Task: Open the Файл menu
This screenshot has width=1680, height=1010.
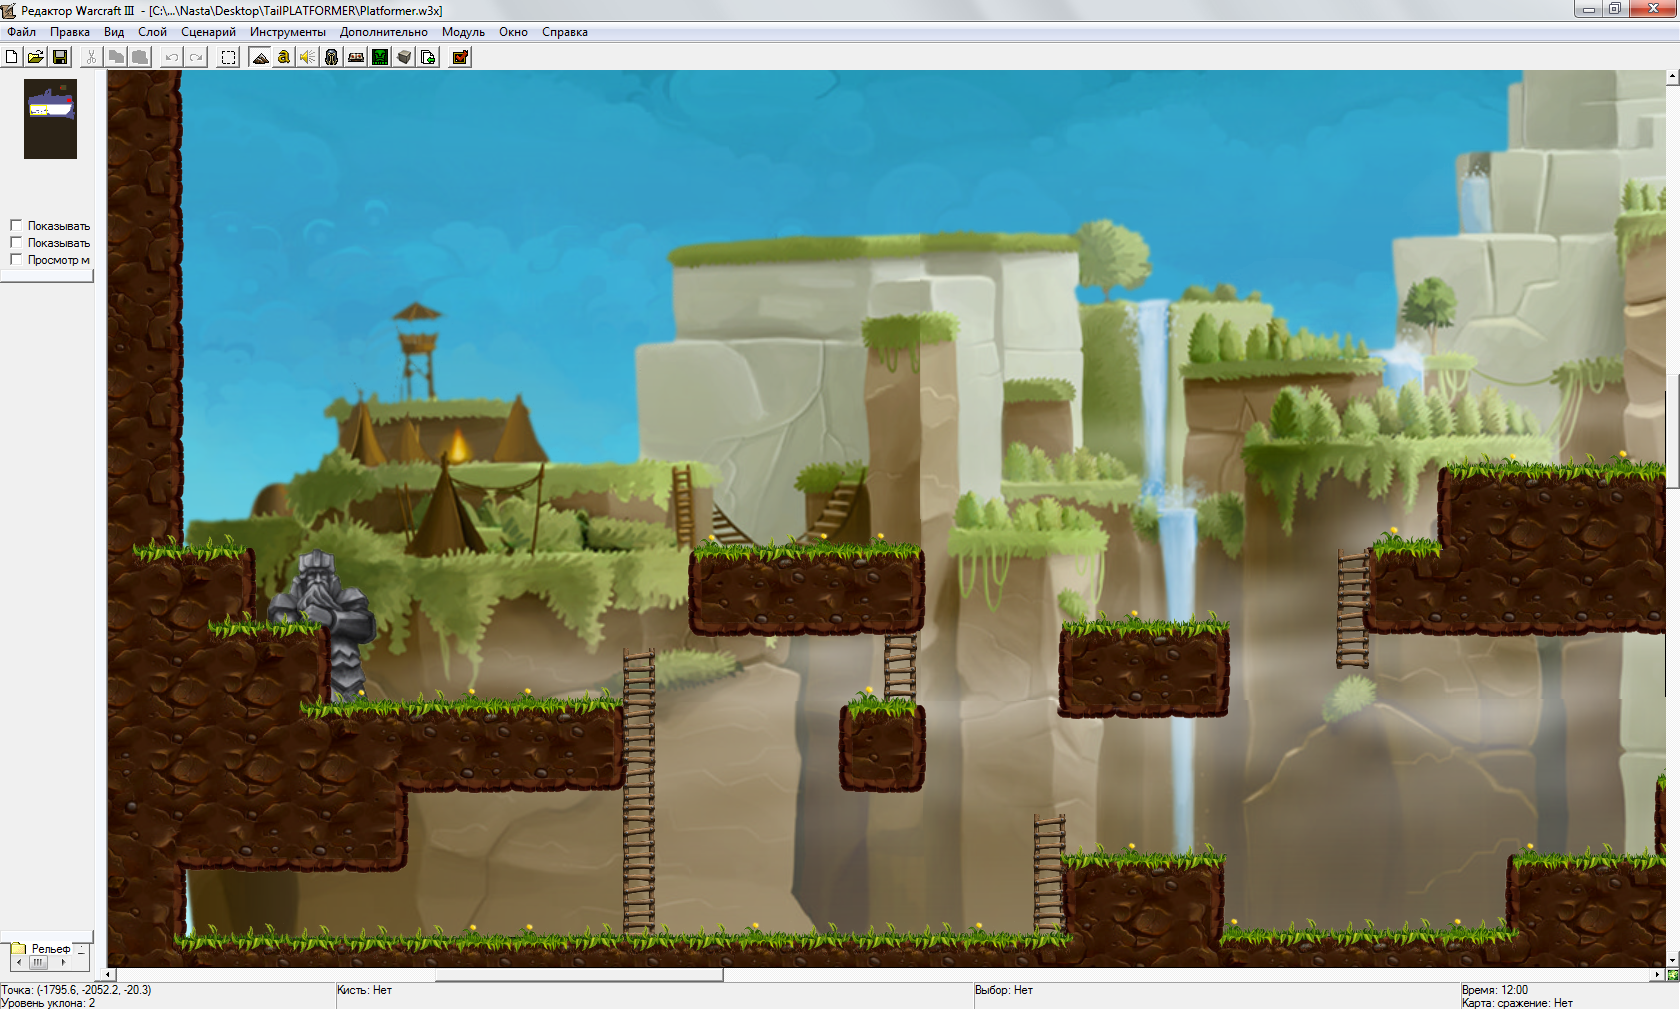Action: pos(21,32)
